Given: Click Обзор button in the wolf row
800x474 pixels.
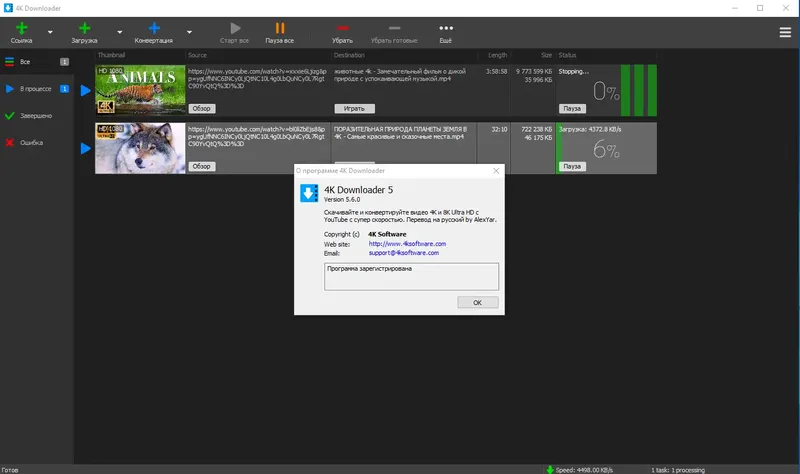Looking at the screenshot, I should (x=202, y=166).
